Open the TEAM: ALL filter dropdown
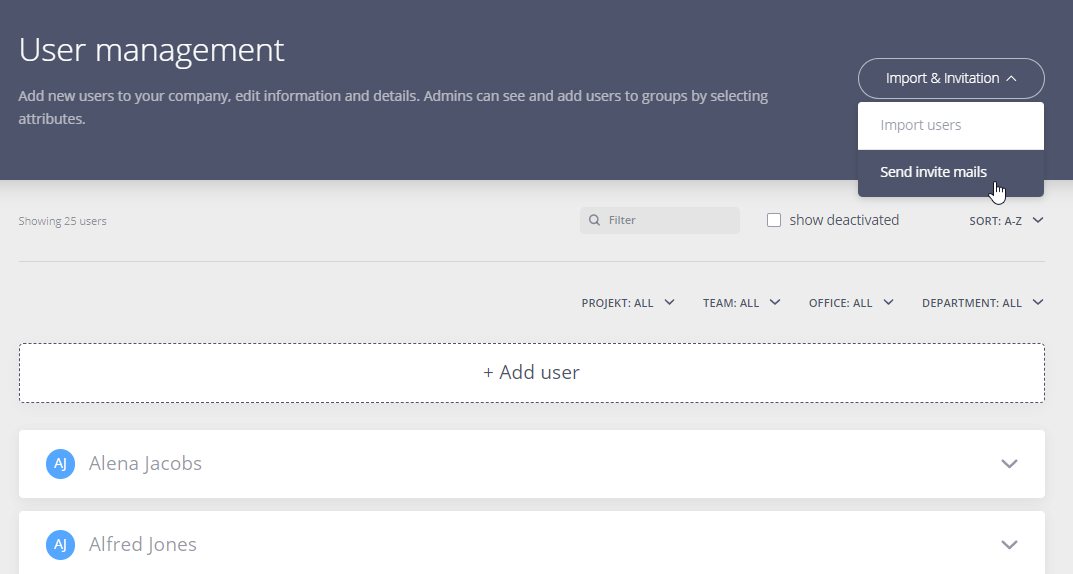This screenshot has width=1073, height=574. 741,303
